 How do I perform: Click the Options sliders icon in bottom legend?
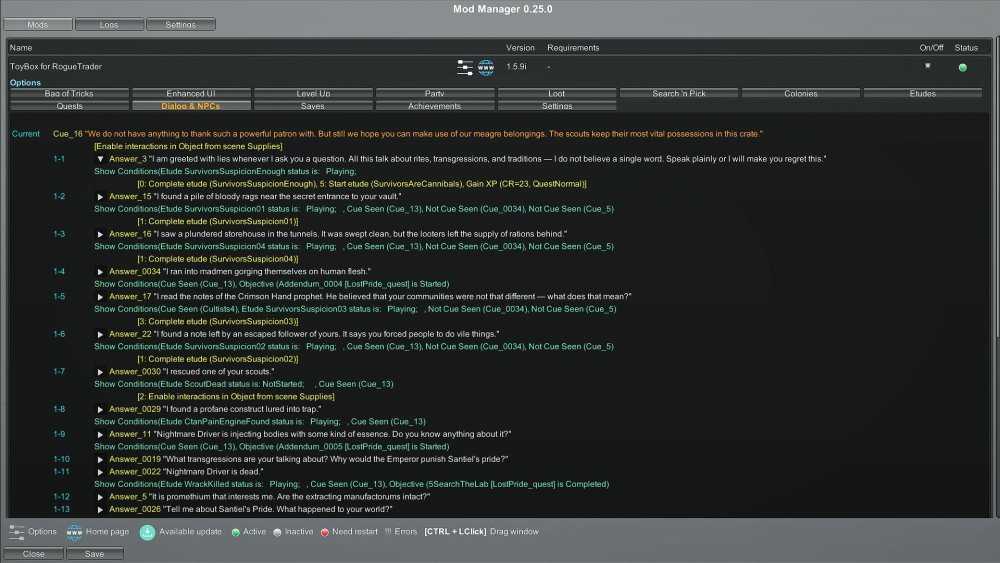16,532
